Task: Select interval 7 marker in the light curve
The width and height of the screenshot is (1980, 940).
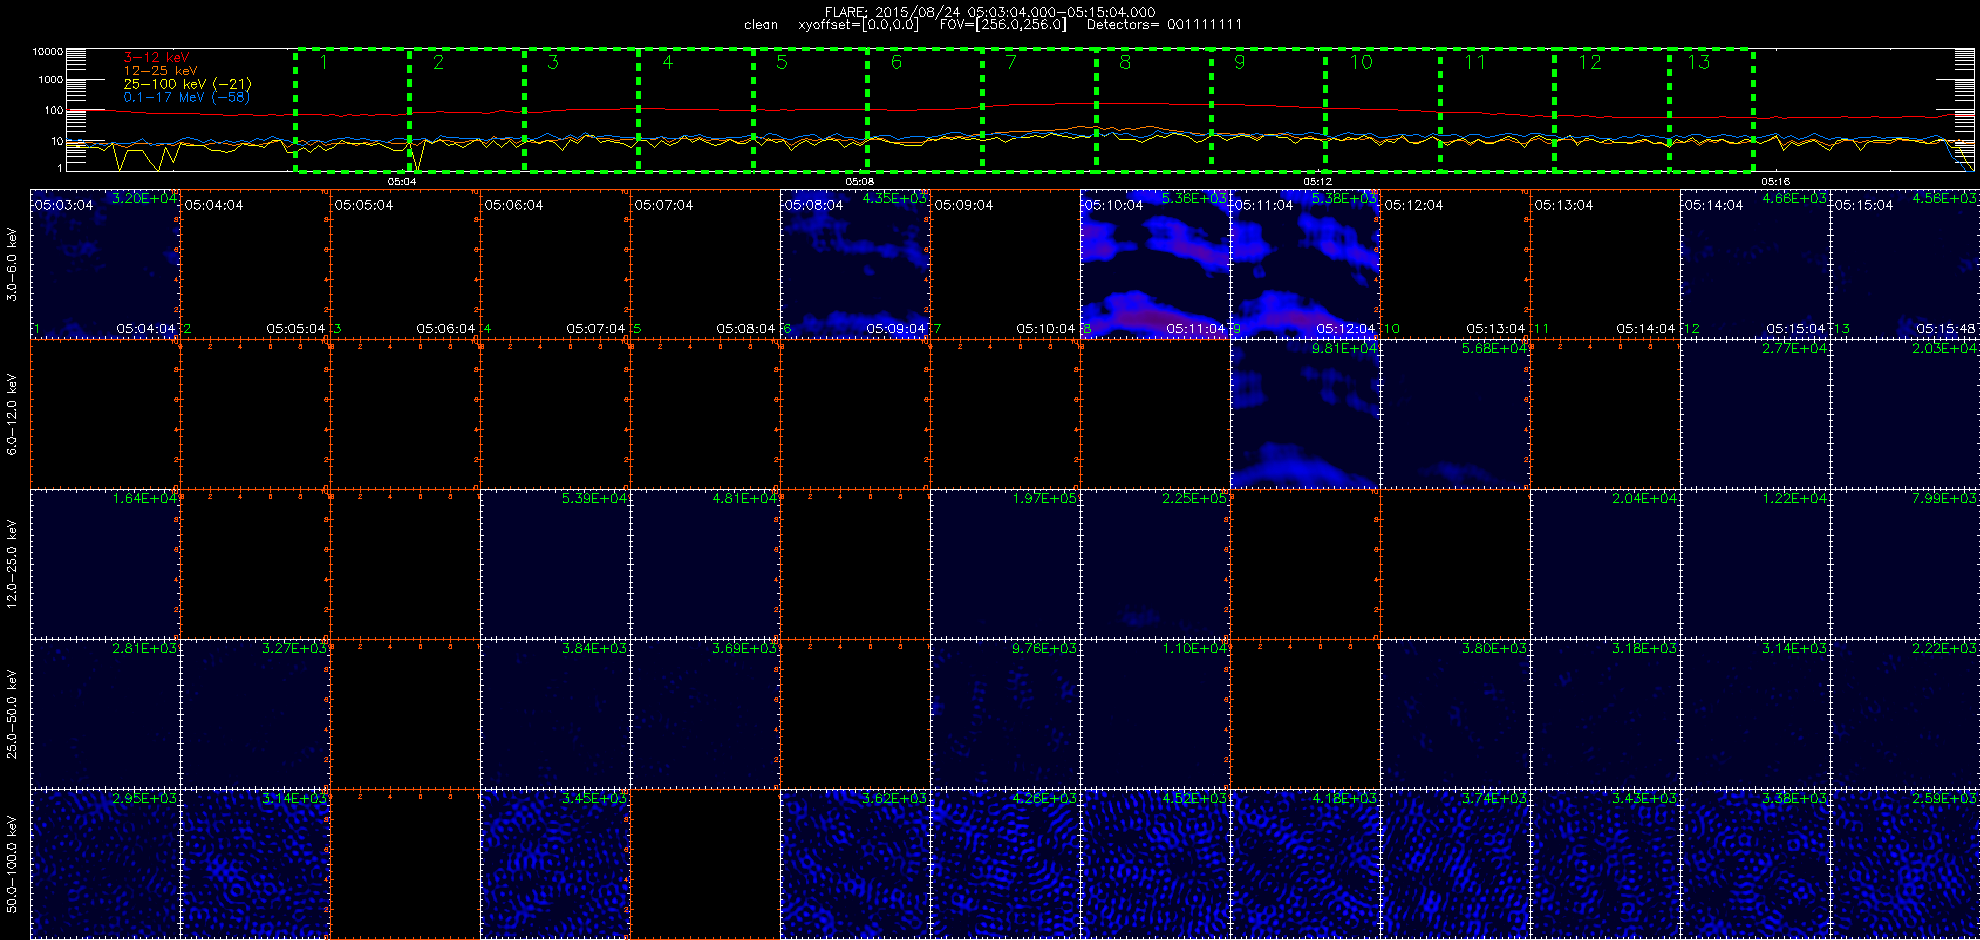Action: point(1011,62)
